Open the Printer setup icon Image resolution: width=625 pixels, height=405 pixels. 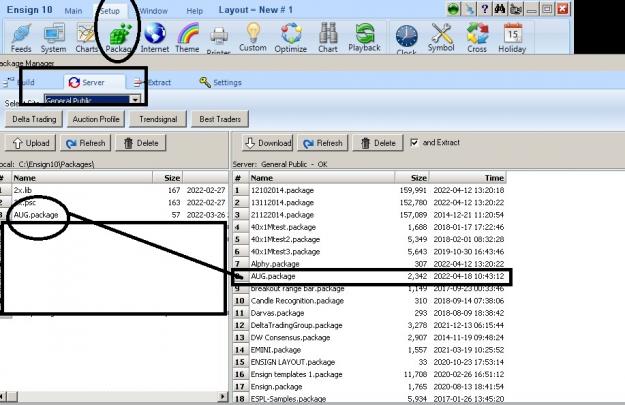[218, 40]
